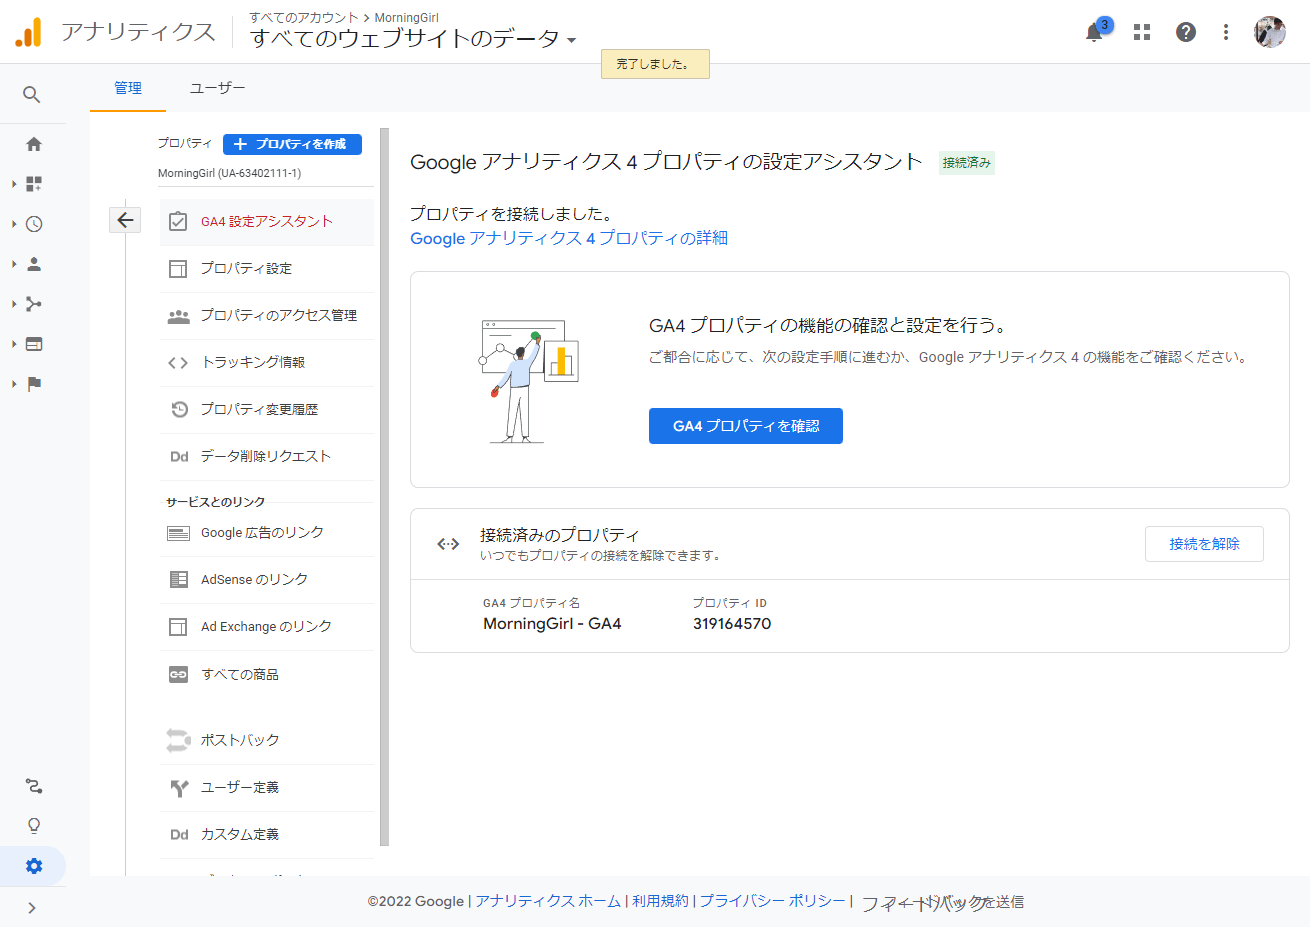Open プロパティ変更履歴 menu item
This screenshot has height=927, width=1310.
(266, 410)
